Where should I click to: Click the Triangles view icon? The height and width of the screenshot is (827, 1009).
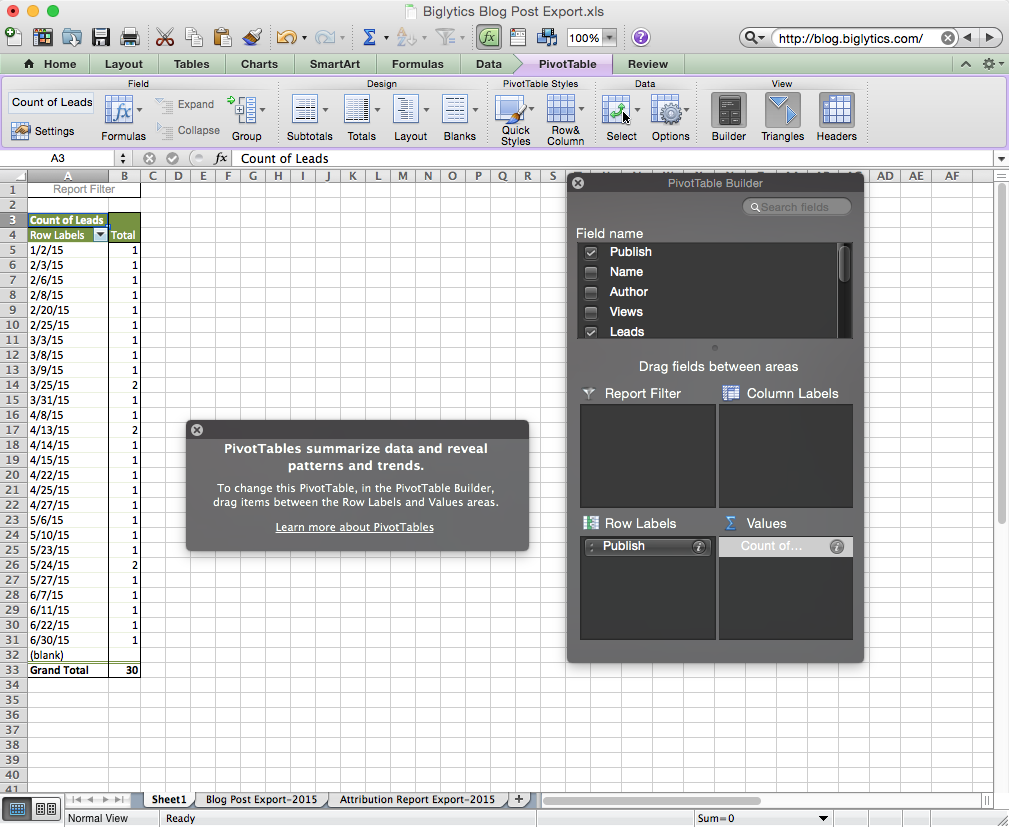coord(782,110)
